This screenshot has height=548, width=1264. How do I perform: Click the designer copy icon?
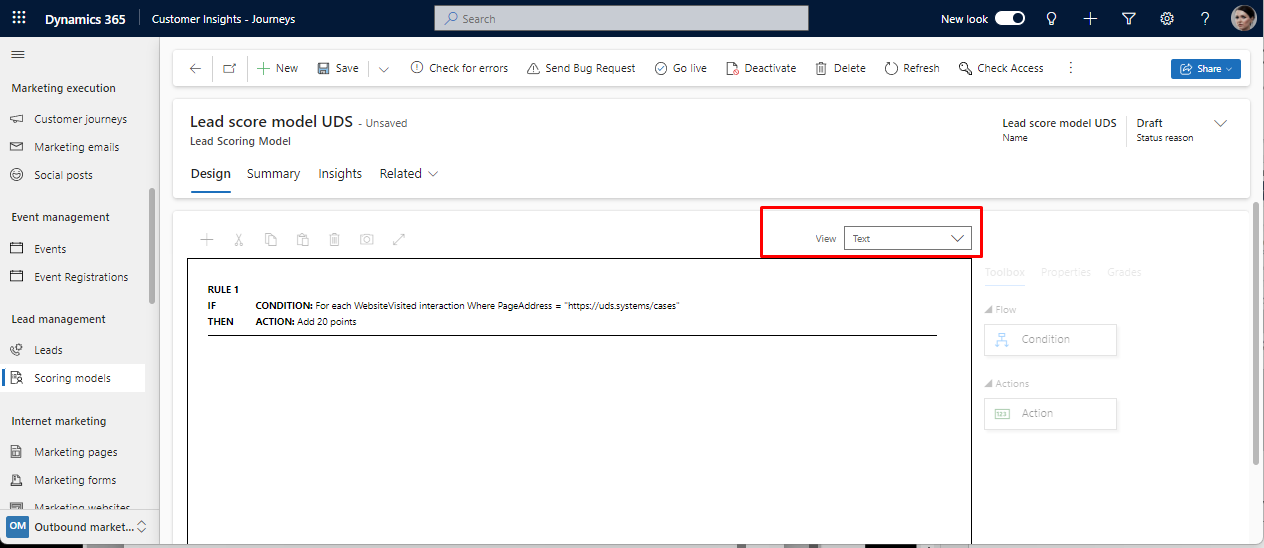271,240
